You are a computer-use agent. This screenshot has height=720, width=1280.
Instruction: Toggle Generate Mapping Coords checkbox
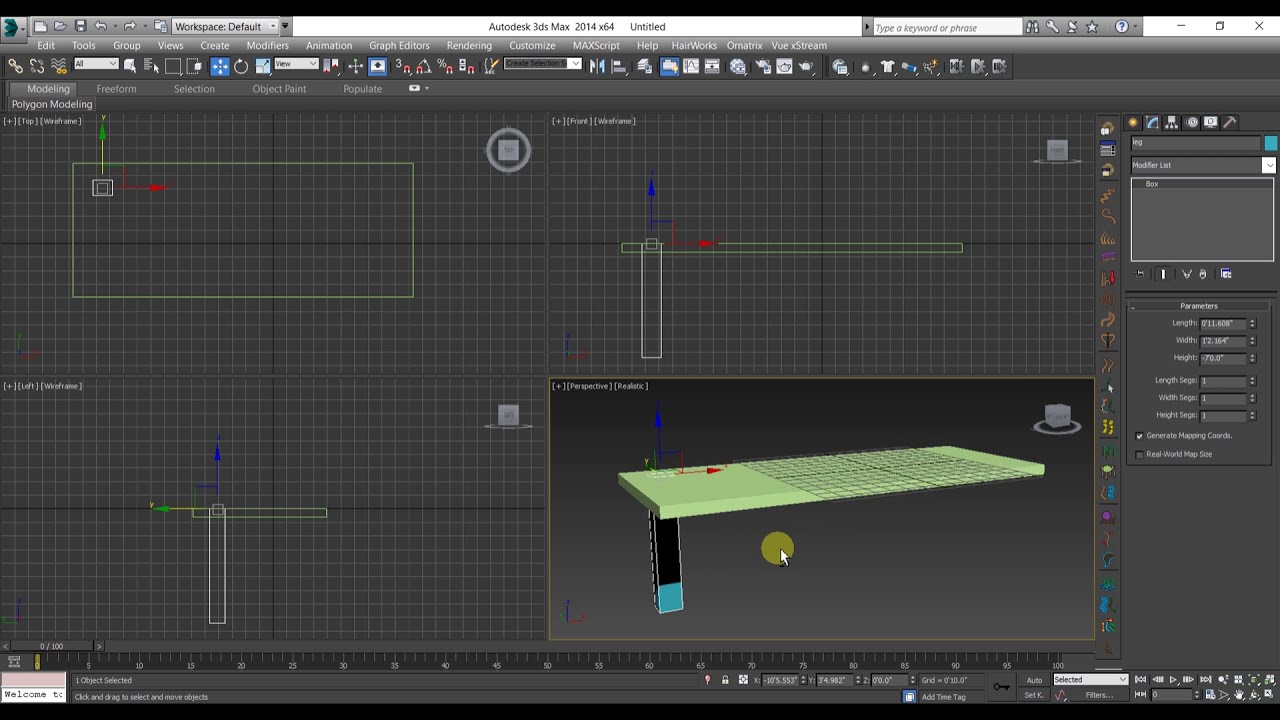coord(1140,436)
